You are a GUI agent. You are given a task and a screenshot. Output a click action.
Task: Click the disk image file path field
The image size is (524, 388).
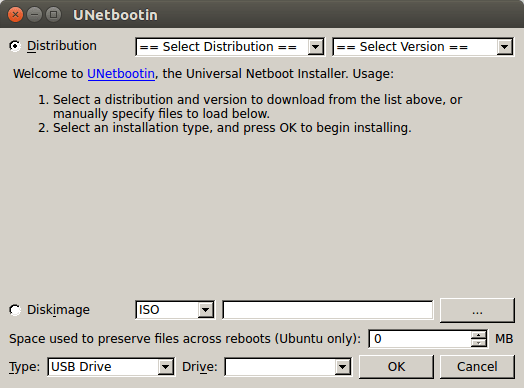point(328,310)
